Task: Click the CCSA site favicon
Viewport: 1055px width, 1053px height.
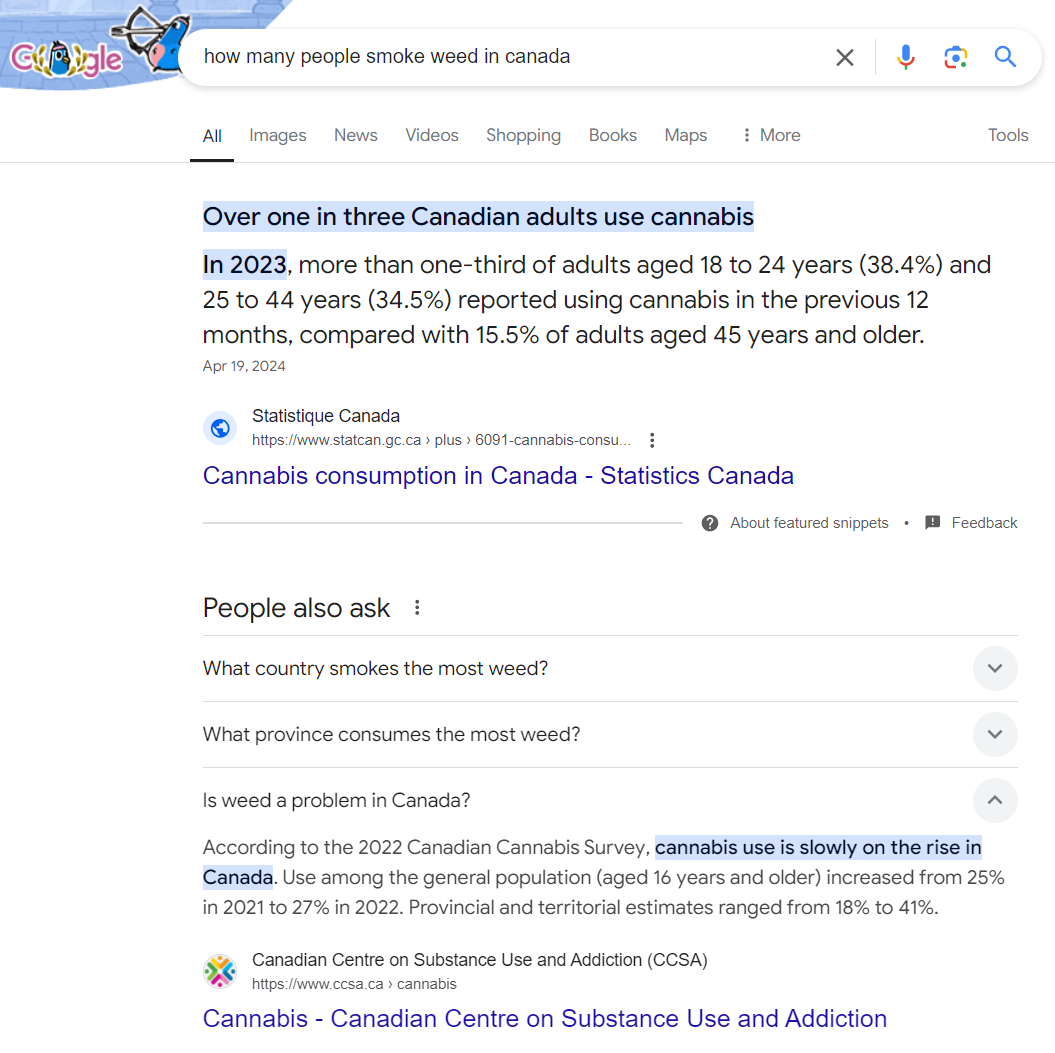Action: point(220,971)
